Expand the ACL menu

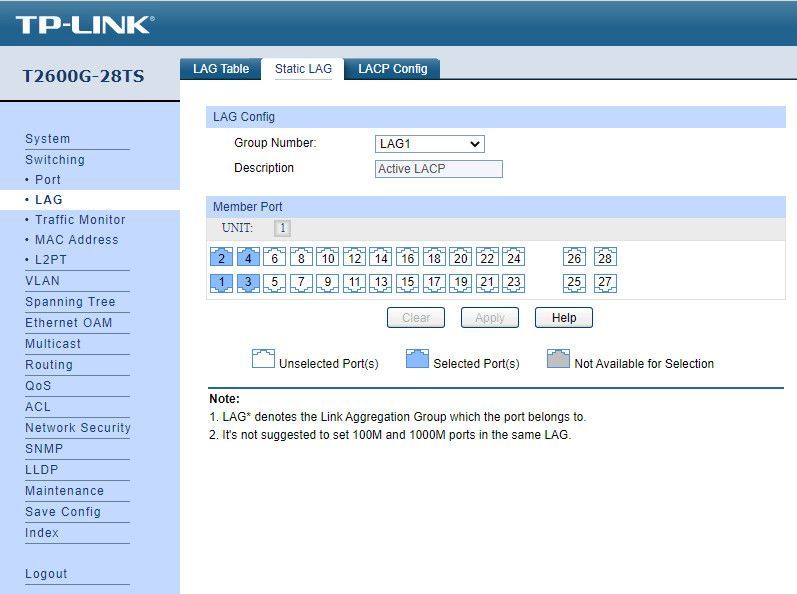click(x=38, y=407)
